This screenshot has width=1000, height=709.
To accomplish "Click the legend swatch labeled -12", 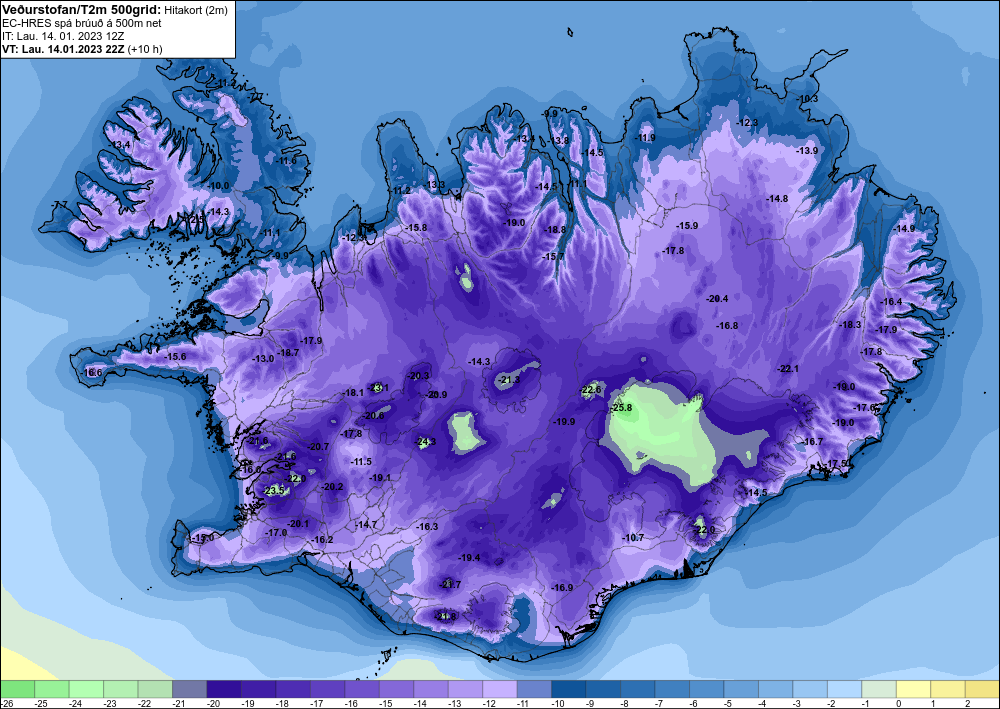I will tap(499, 689).
